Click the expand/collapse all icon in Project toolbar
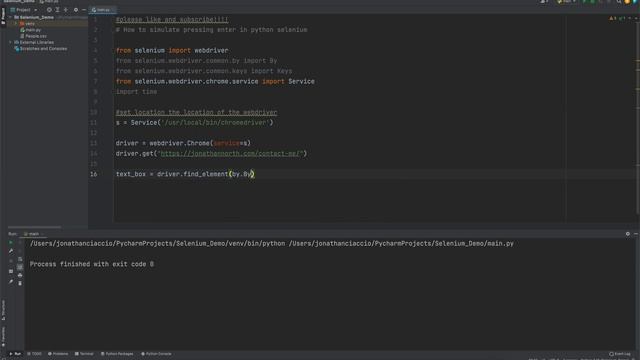This screenshot has height=360, width=640. point(58,10)
